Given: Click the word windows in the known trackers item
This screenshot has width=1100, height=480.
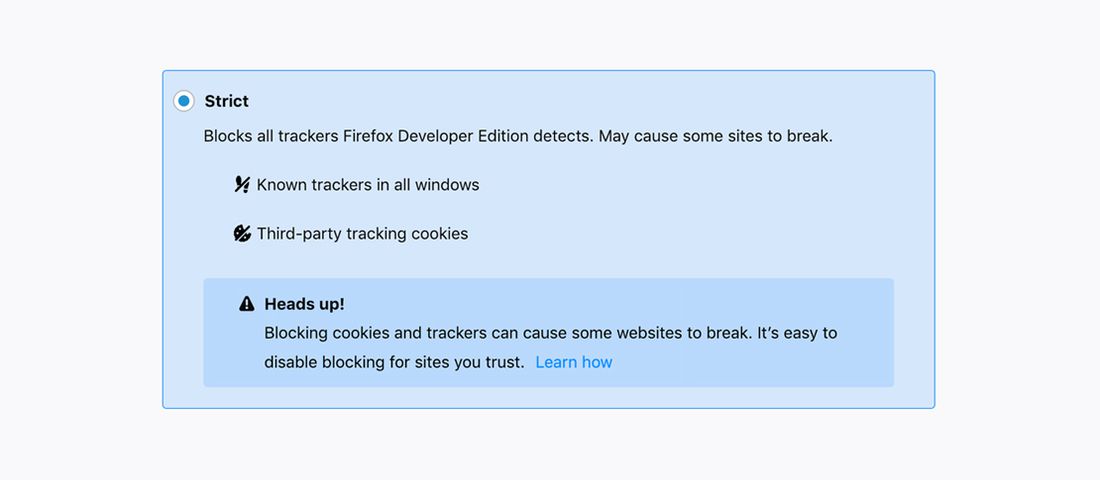Looking at the screenshot, I should coord(447,185).
